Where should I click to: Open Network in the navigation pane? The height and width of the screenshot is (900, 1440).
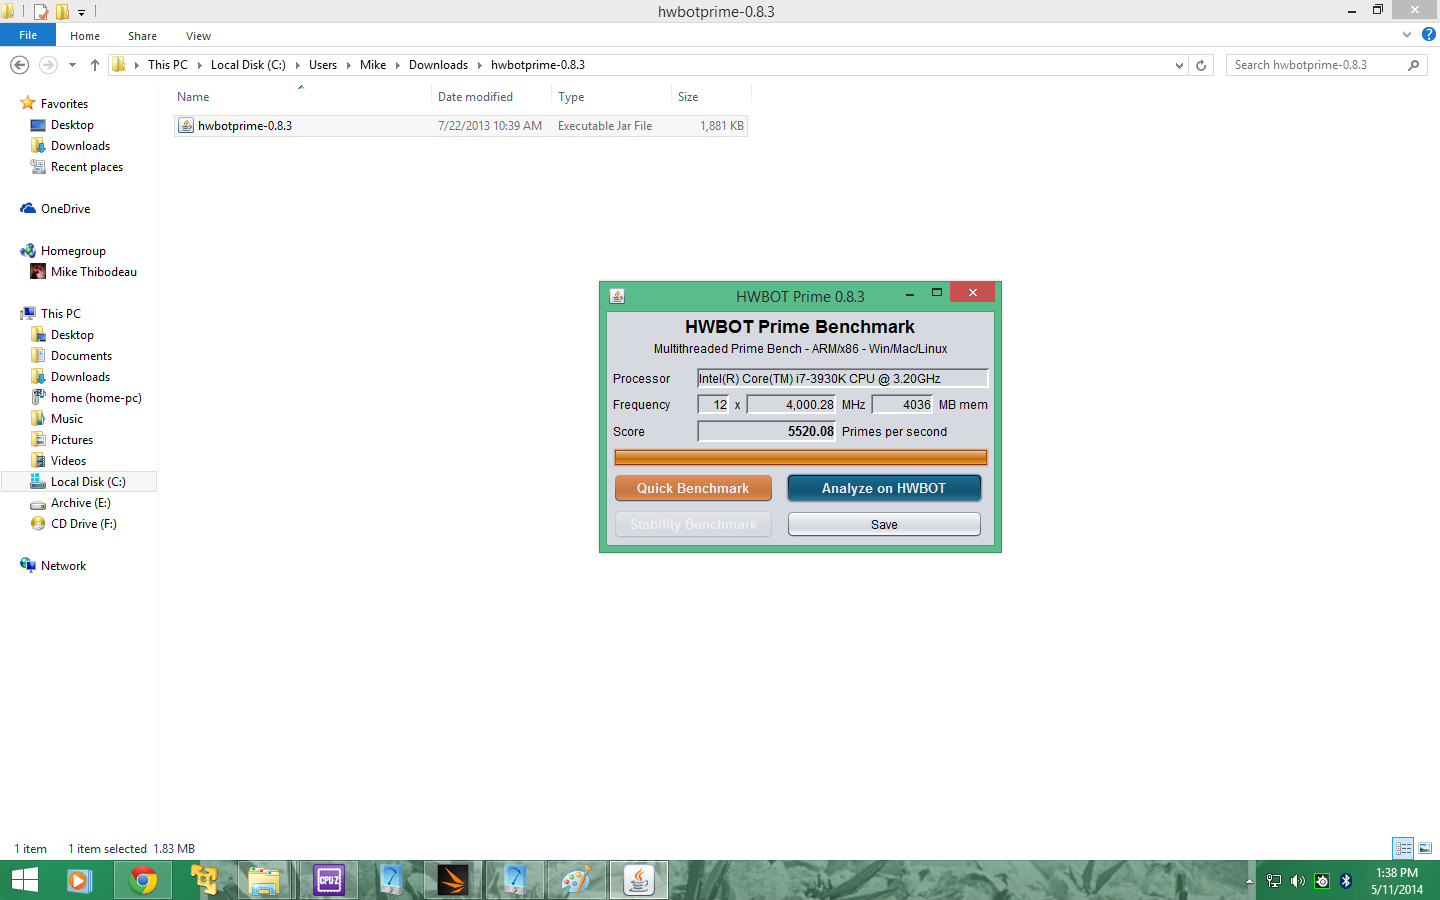pos(63,566)
